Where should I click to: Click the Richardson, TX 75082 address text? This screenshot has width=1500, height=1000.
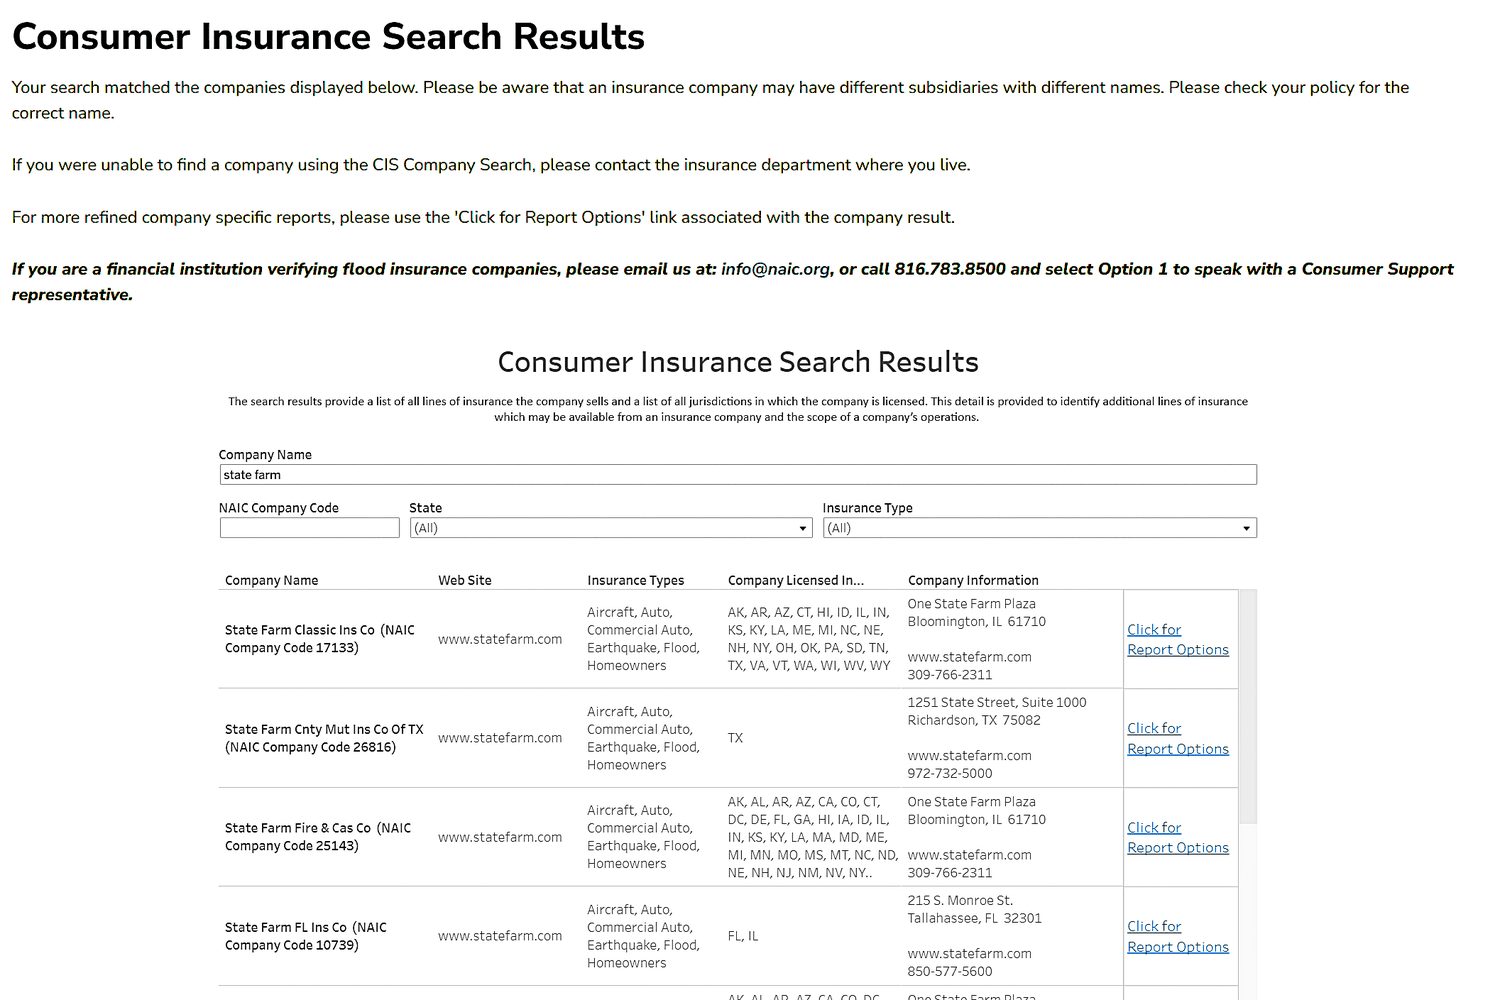[974, 720]
